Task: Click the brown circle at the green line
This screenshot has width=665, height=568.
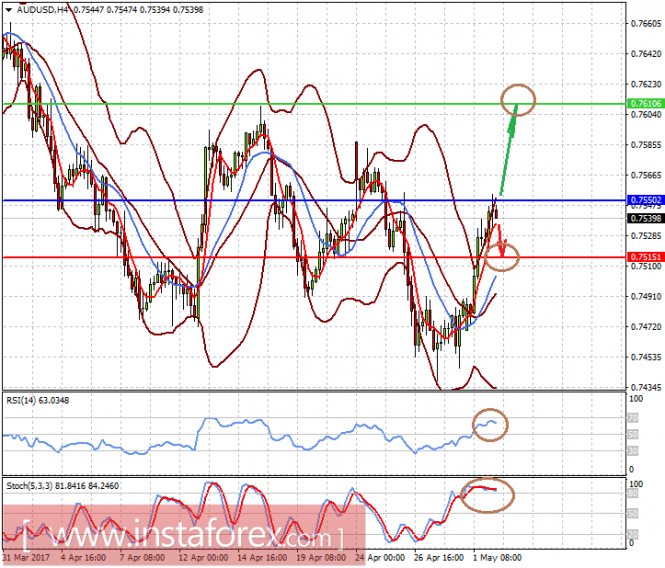Action: (518, 100)
